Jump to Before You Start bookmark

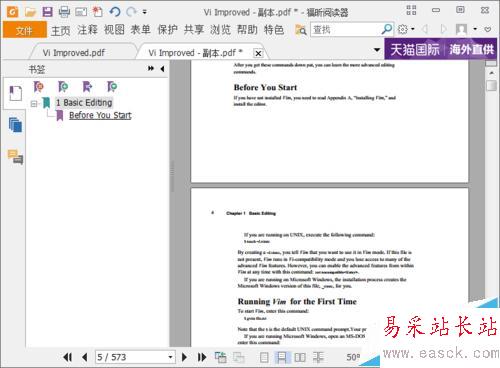pos(100,115)
